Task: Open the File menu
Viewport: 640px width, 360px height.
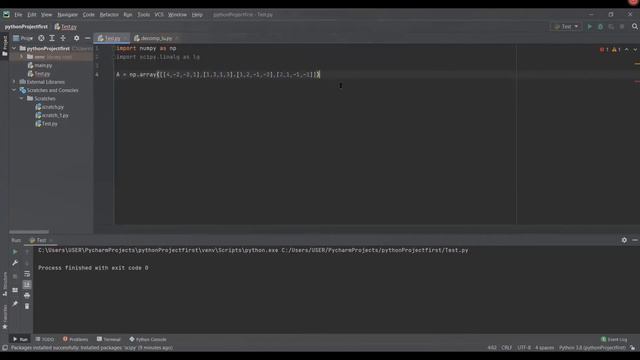Action: [x=18, y=15]
